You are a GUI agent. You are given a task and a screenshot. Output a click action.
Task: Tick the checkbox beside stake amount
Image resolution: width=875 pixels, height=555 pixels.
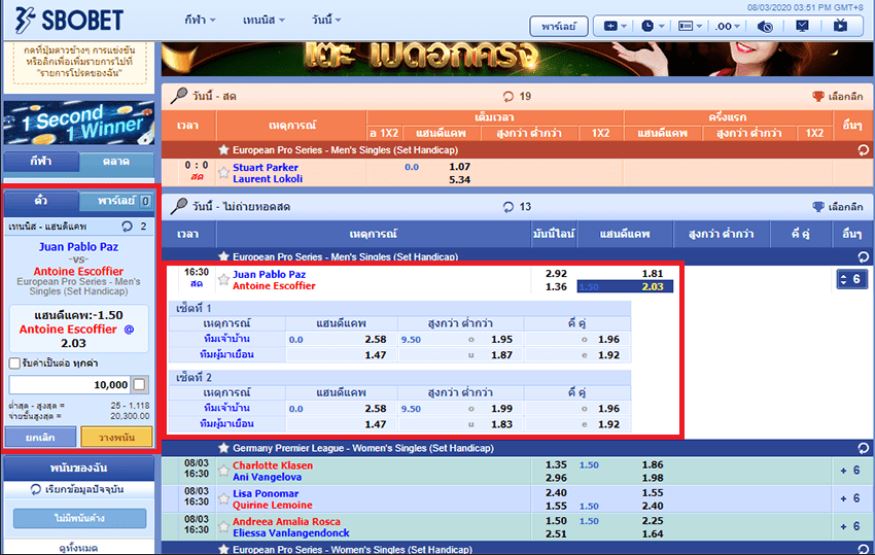140,384
